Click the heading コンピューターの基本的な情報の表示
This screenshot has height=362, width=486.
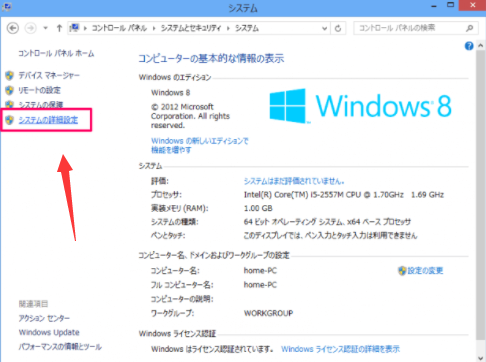coord(211,59)
